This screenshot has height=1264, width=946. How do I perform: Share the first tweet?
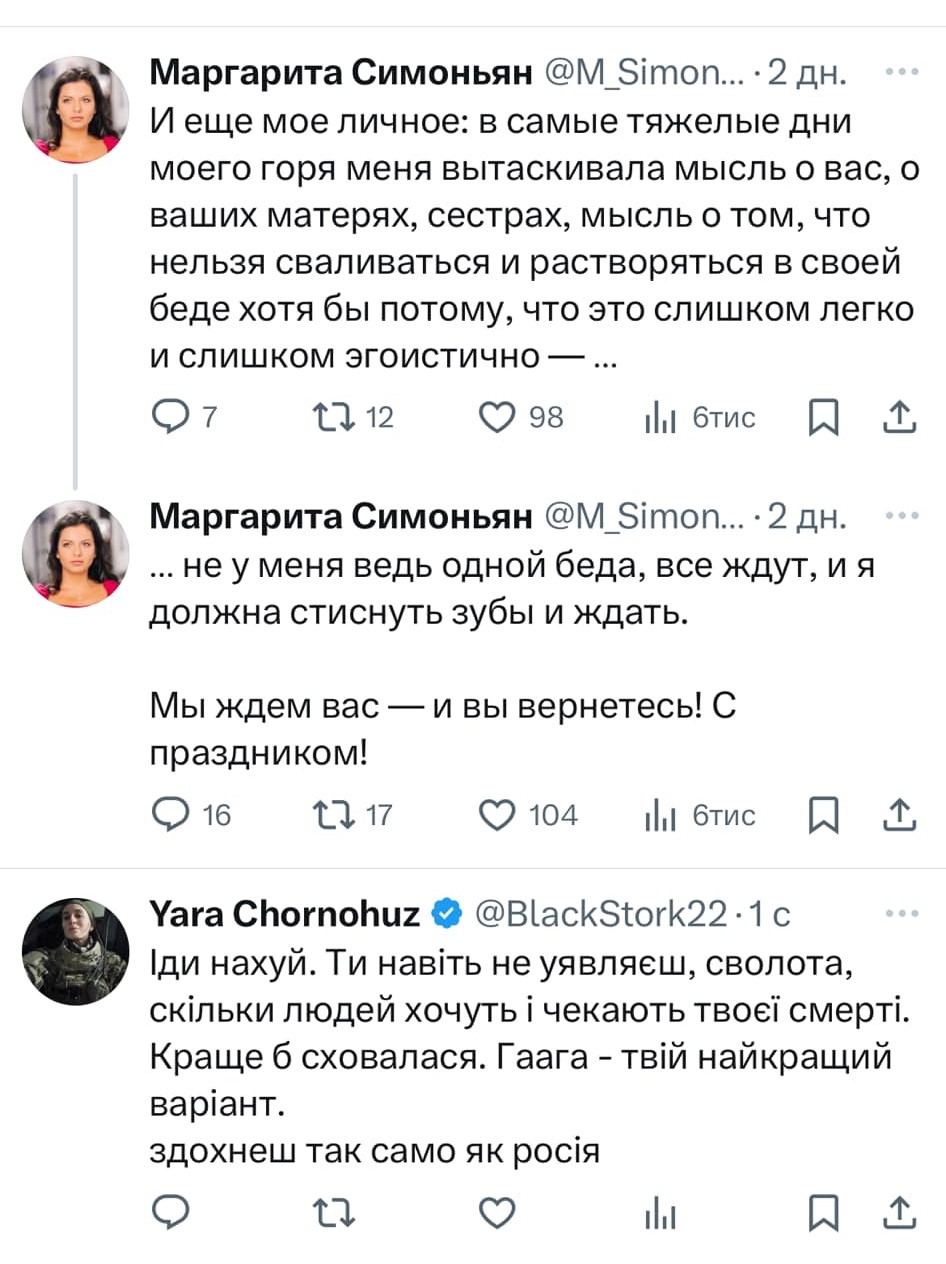click(899, 416)
